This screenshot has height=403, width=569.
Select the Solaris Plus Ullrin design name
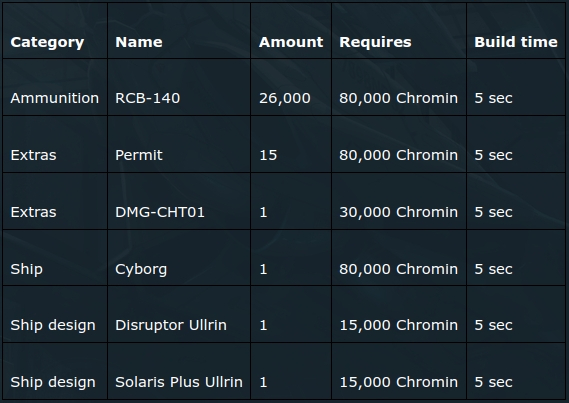click(179, 382)
